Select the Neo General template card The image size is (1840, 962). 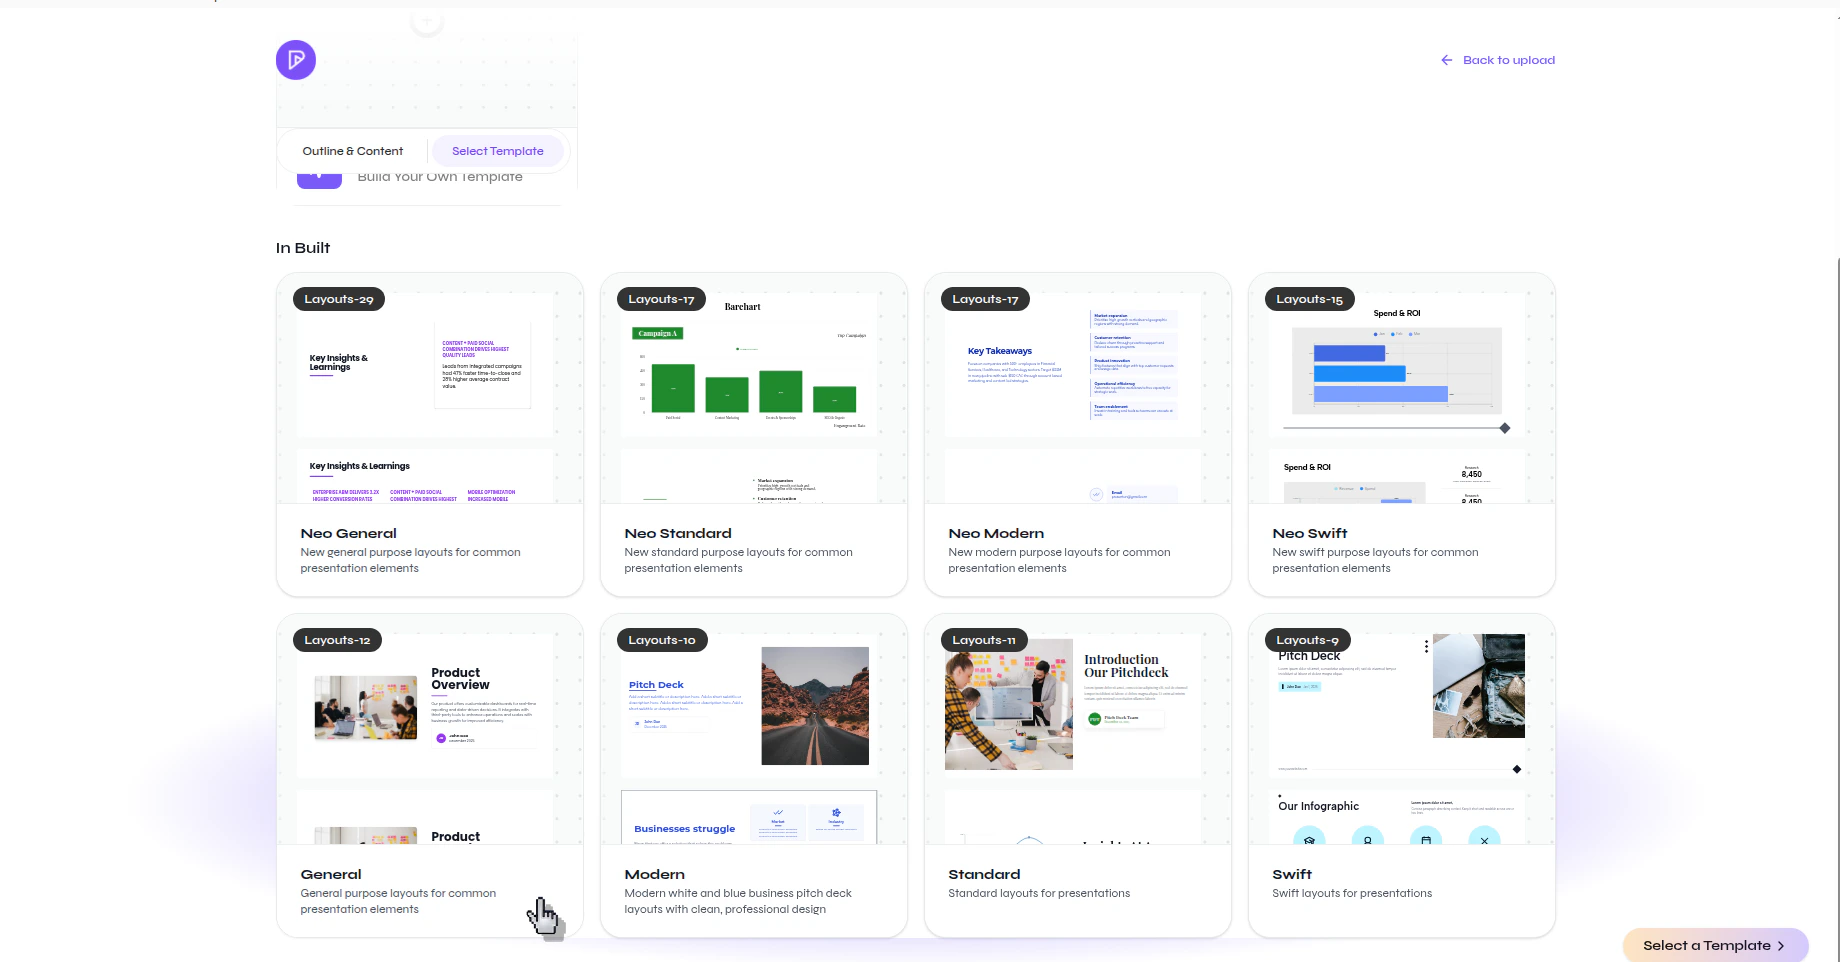(x=429, y=435)
